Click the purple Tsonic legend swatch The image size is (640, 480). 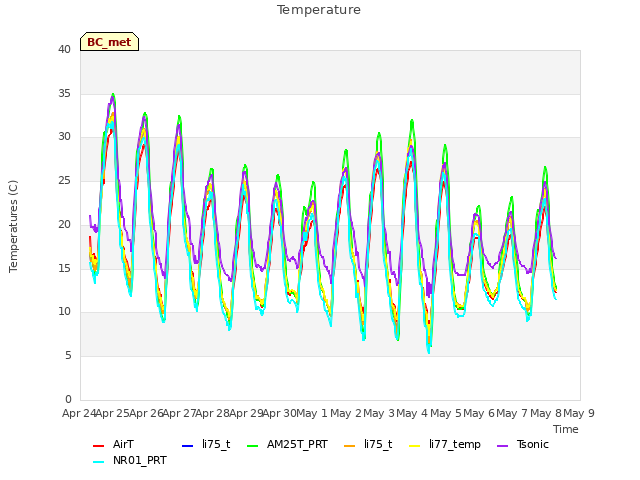tap(502, 445)
